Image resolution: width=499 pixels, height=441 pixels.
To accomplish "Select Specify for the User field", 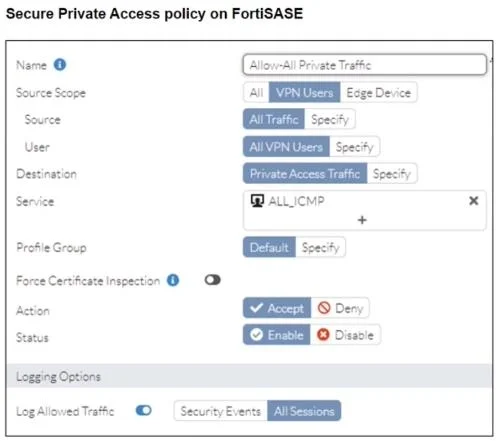I will click(354, 146).
